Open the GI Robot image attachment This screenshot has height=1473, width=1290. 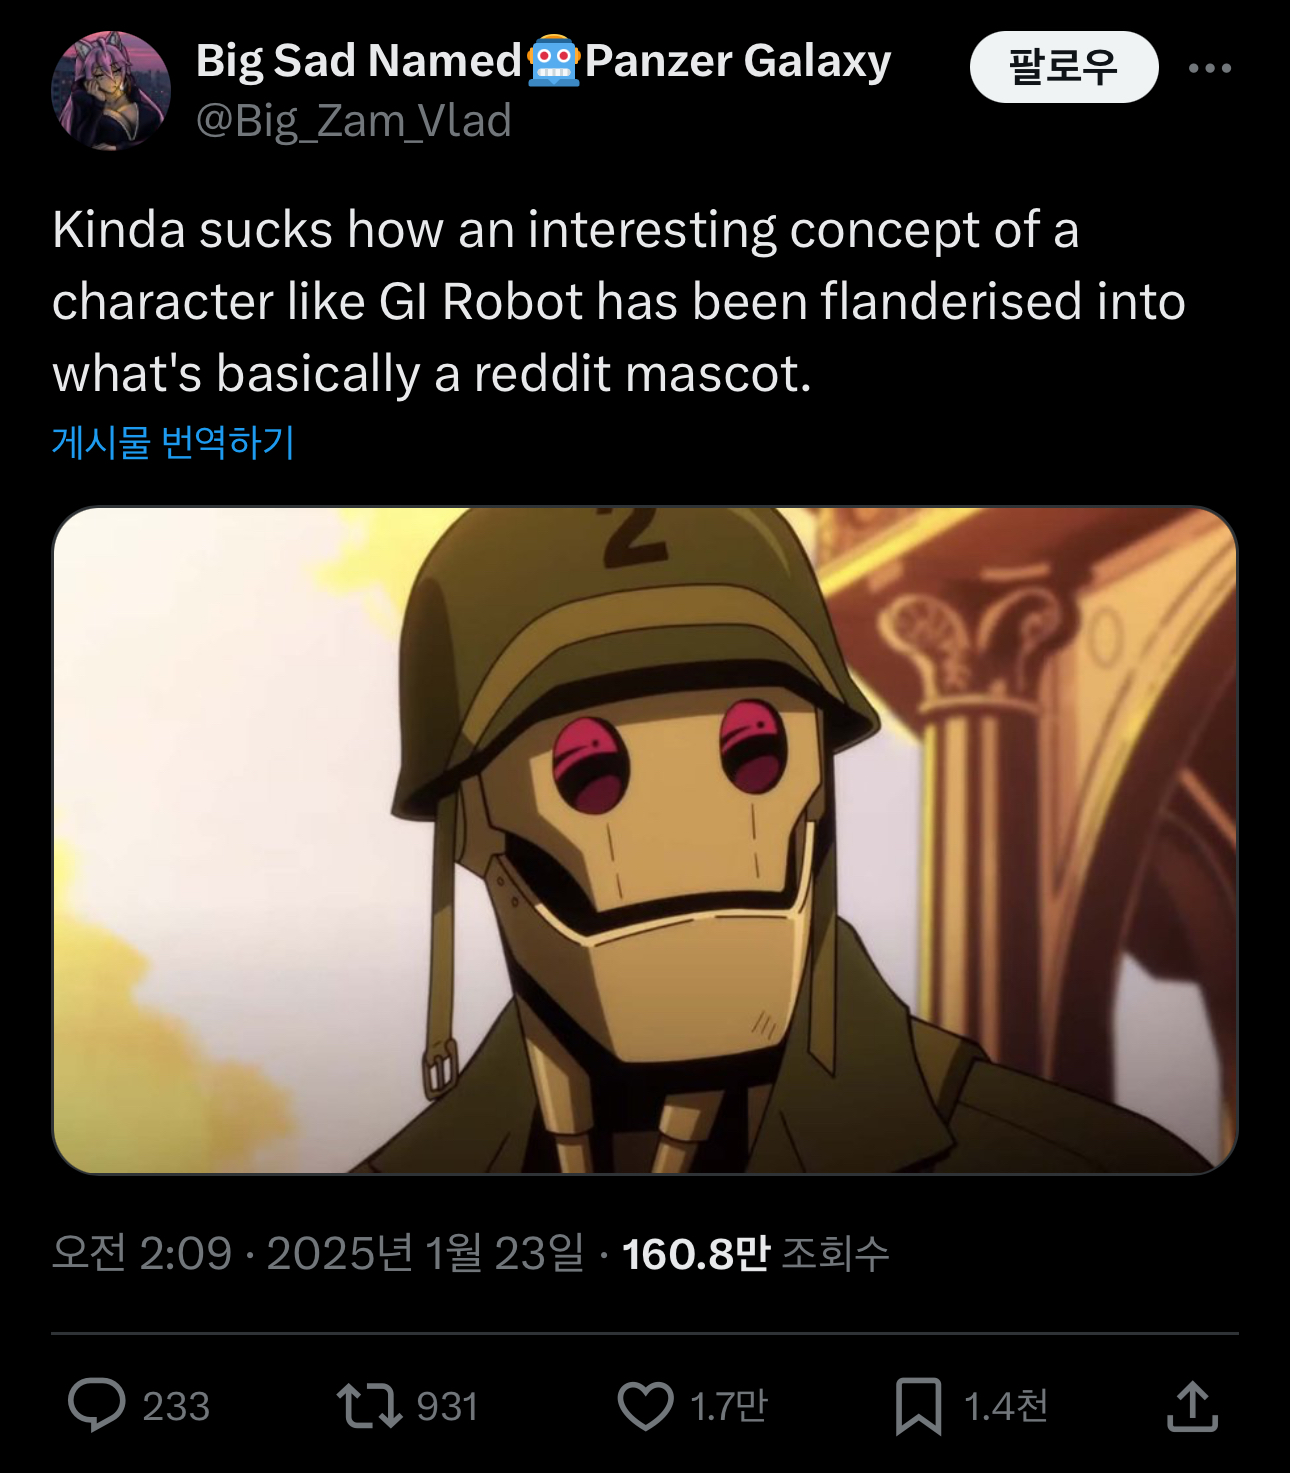645,840
